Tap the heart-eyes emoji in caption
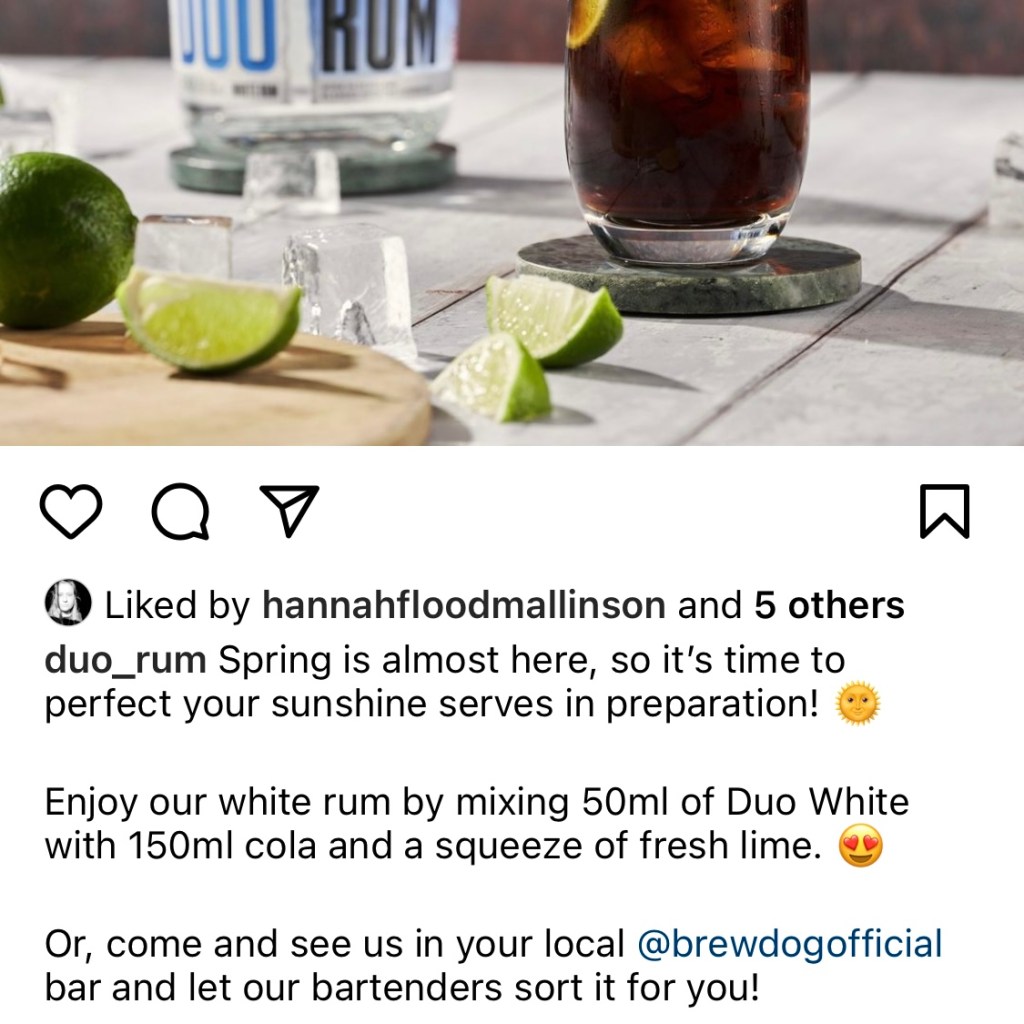Image resolution: width=1024 pixels, height=1024 pixels. 861,846
